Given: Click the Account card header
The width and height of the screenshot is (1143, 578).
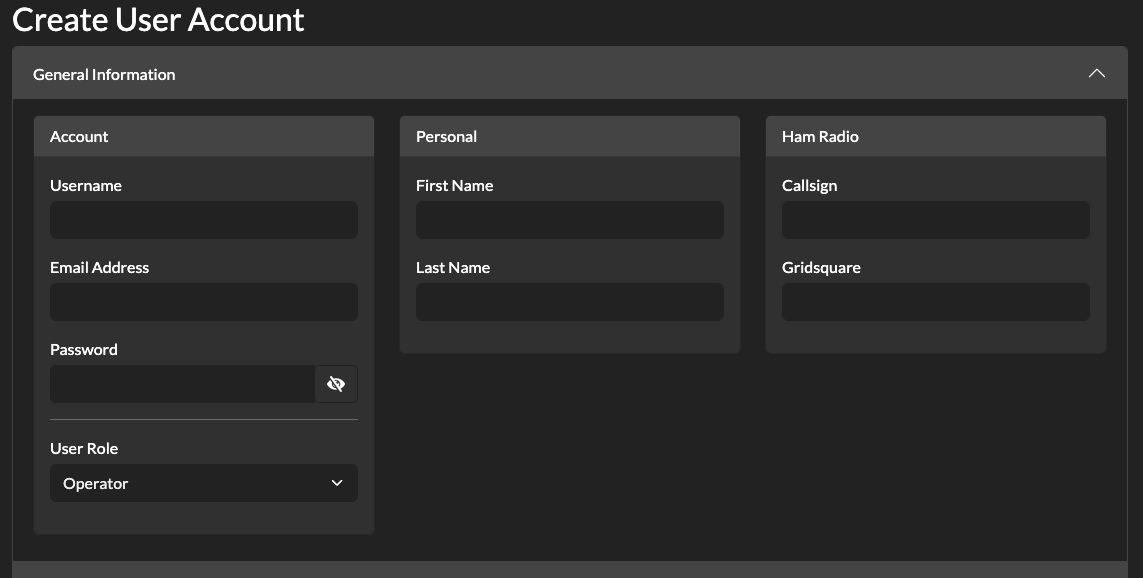Looking at the screenshot, I should 204,136.
